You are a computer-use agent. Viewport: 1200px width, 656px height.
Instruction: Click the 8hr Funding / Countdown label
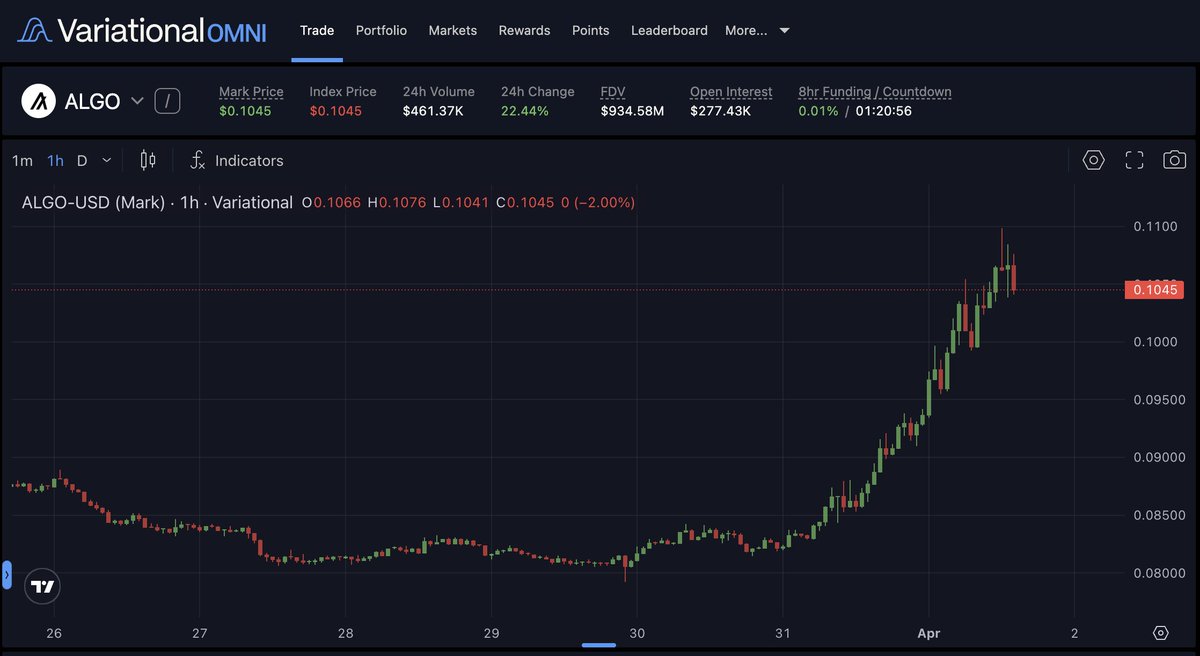tap(875, 92)
